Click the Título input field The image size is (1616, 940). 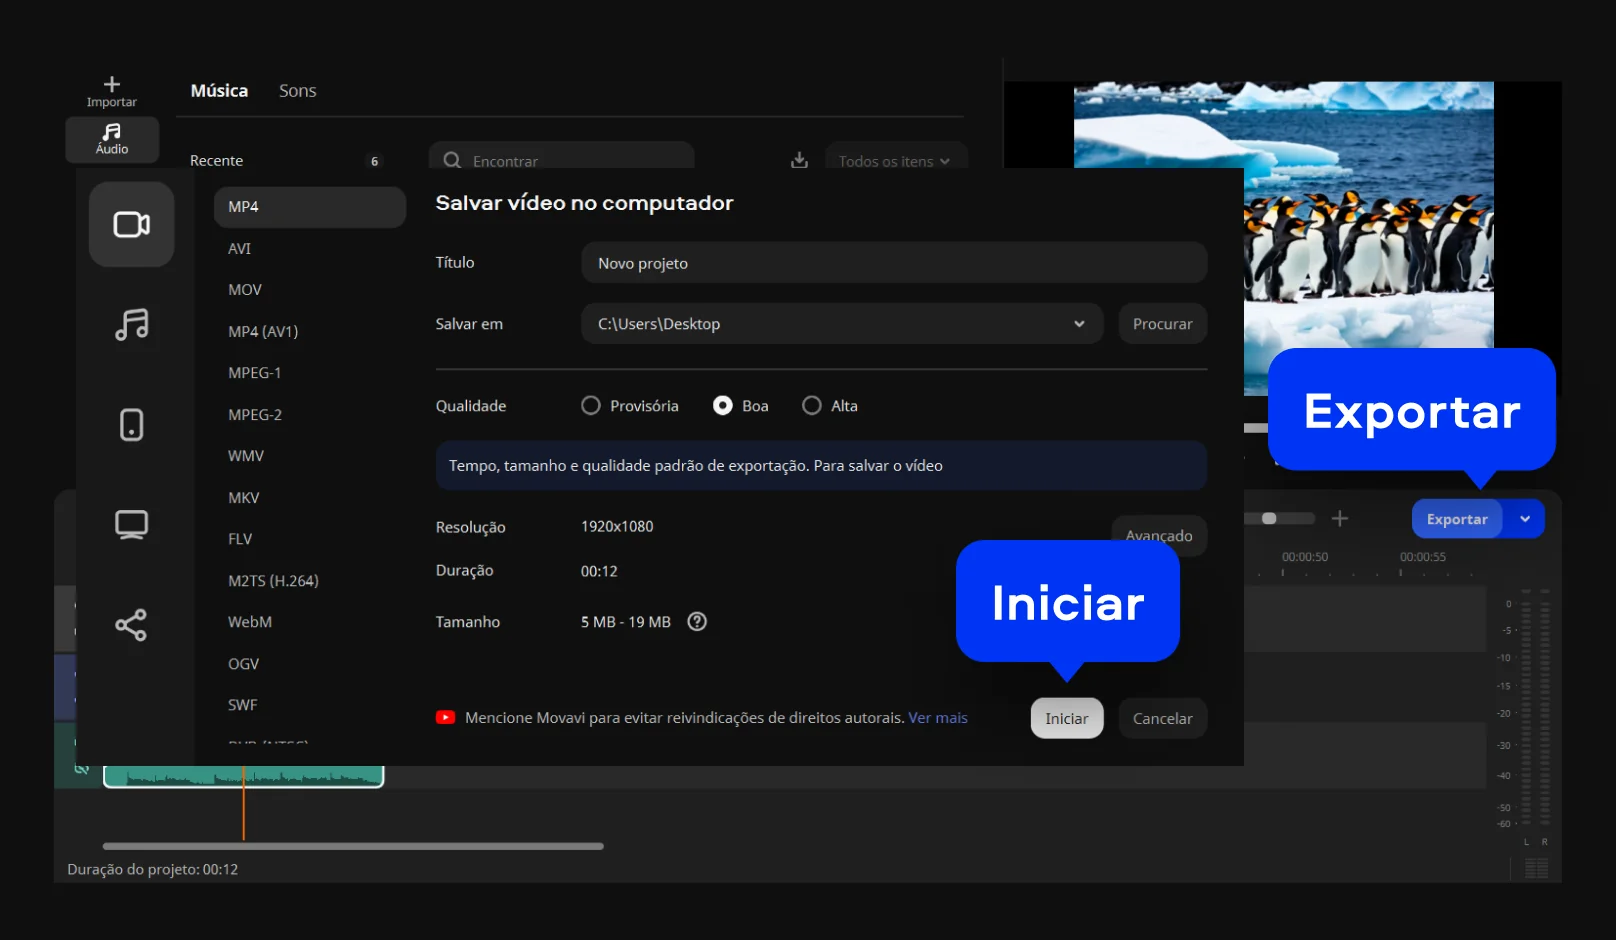(x=893, y=263)
